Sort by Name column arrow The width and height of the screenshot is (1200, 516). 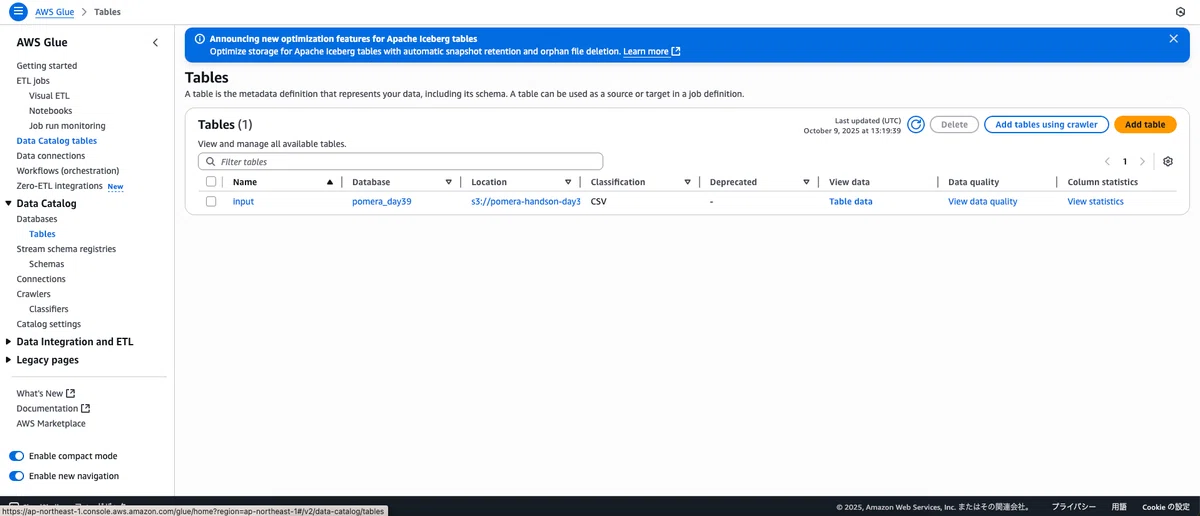pyautogui.click(x=330, y=182)
